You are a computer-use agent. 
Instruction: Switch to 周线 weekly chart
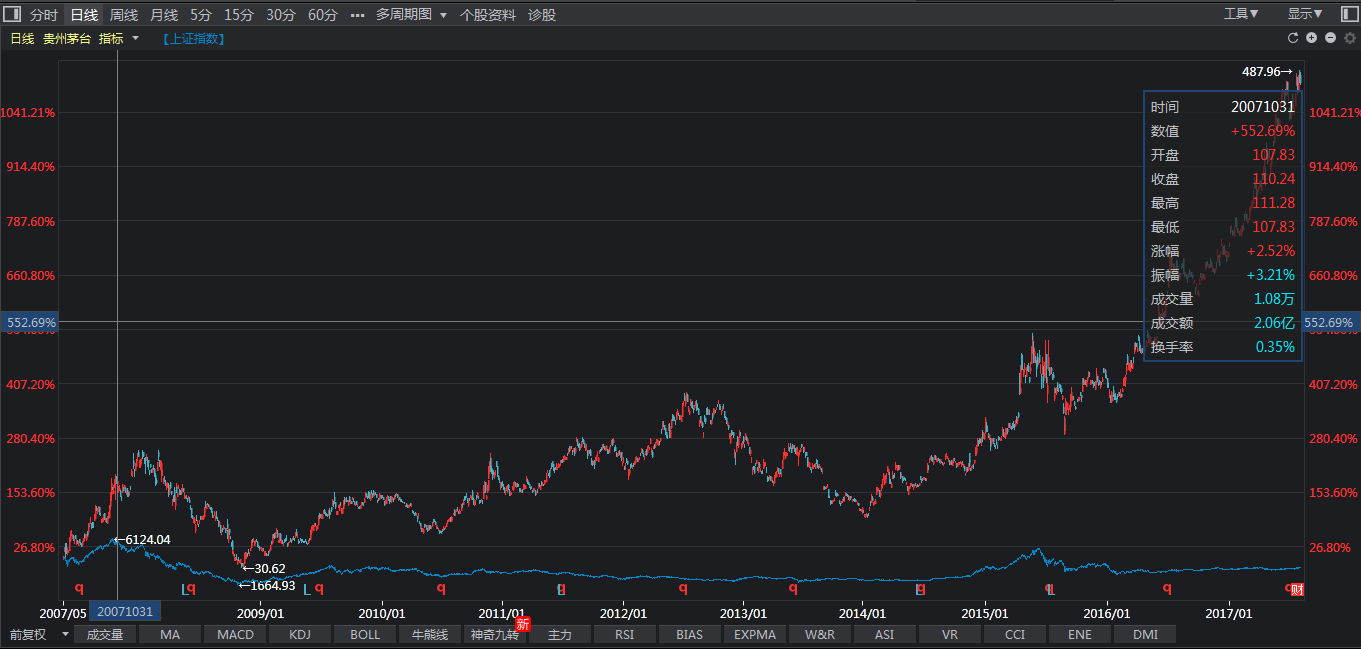[124, 15]
